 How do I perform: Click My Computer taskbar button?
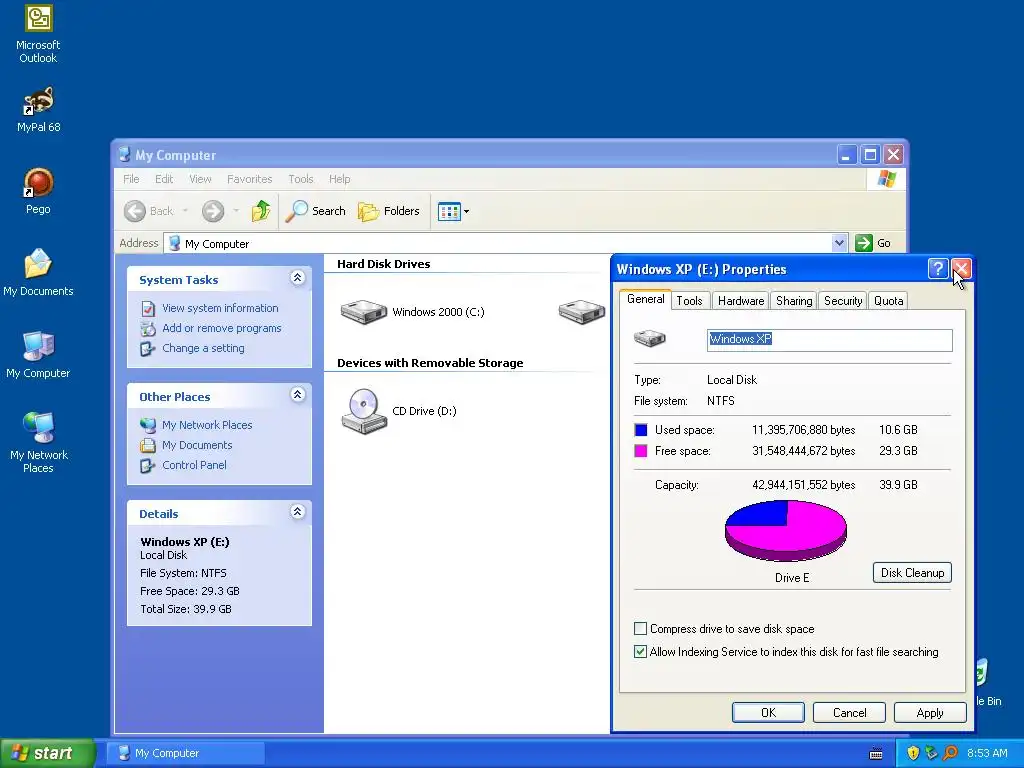[185, 753]
